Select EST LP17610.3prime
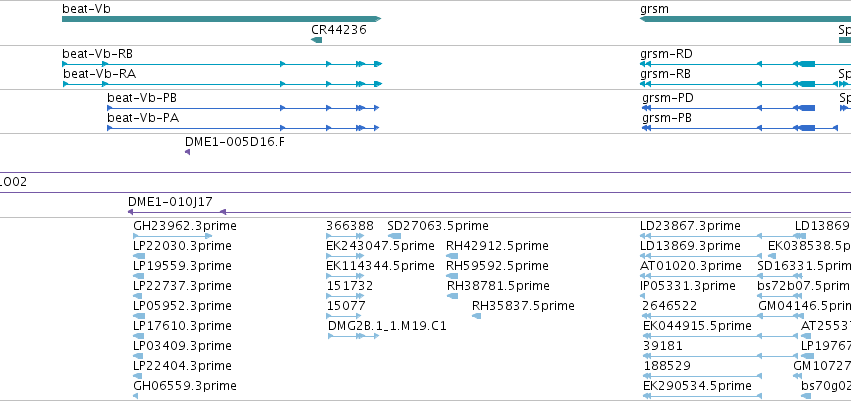Viewport: 851px width, 401px height. 138,336
